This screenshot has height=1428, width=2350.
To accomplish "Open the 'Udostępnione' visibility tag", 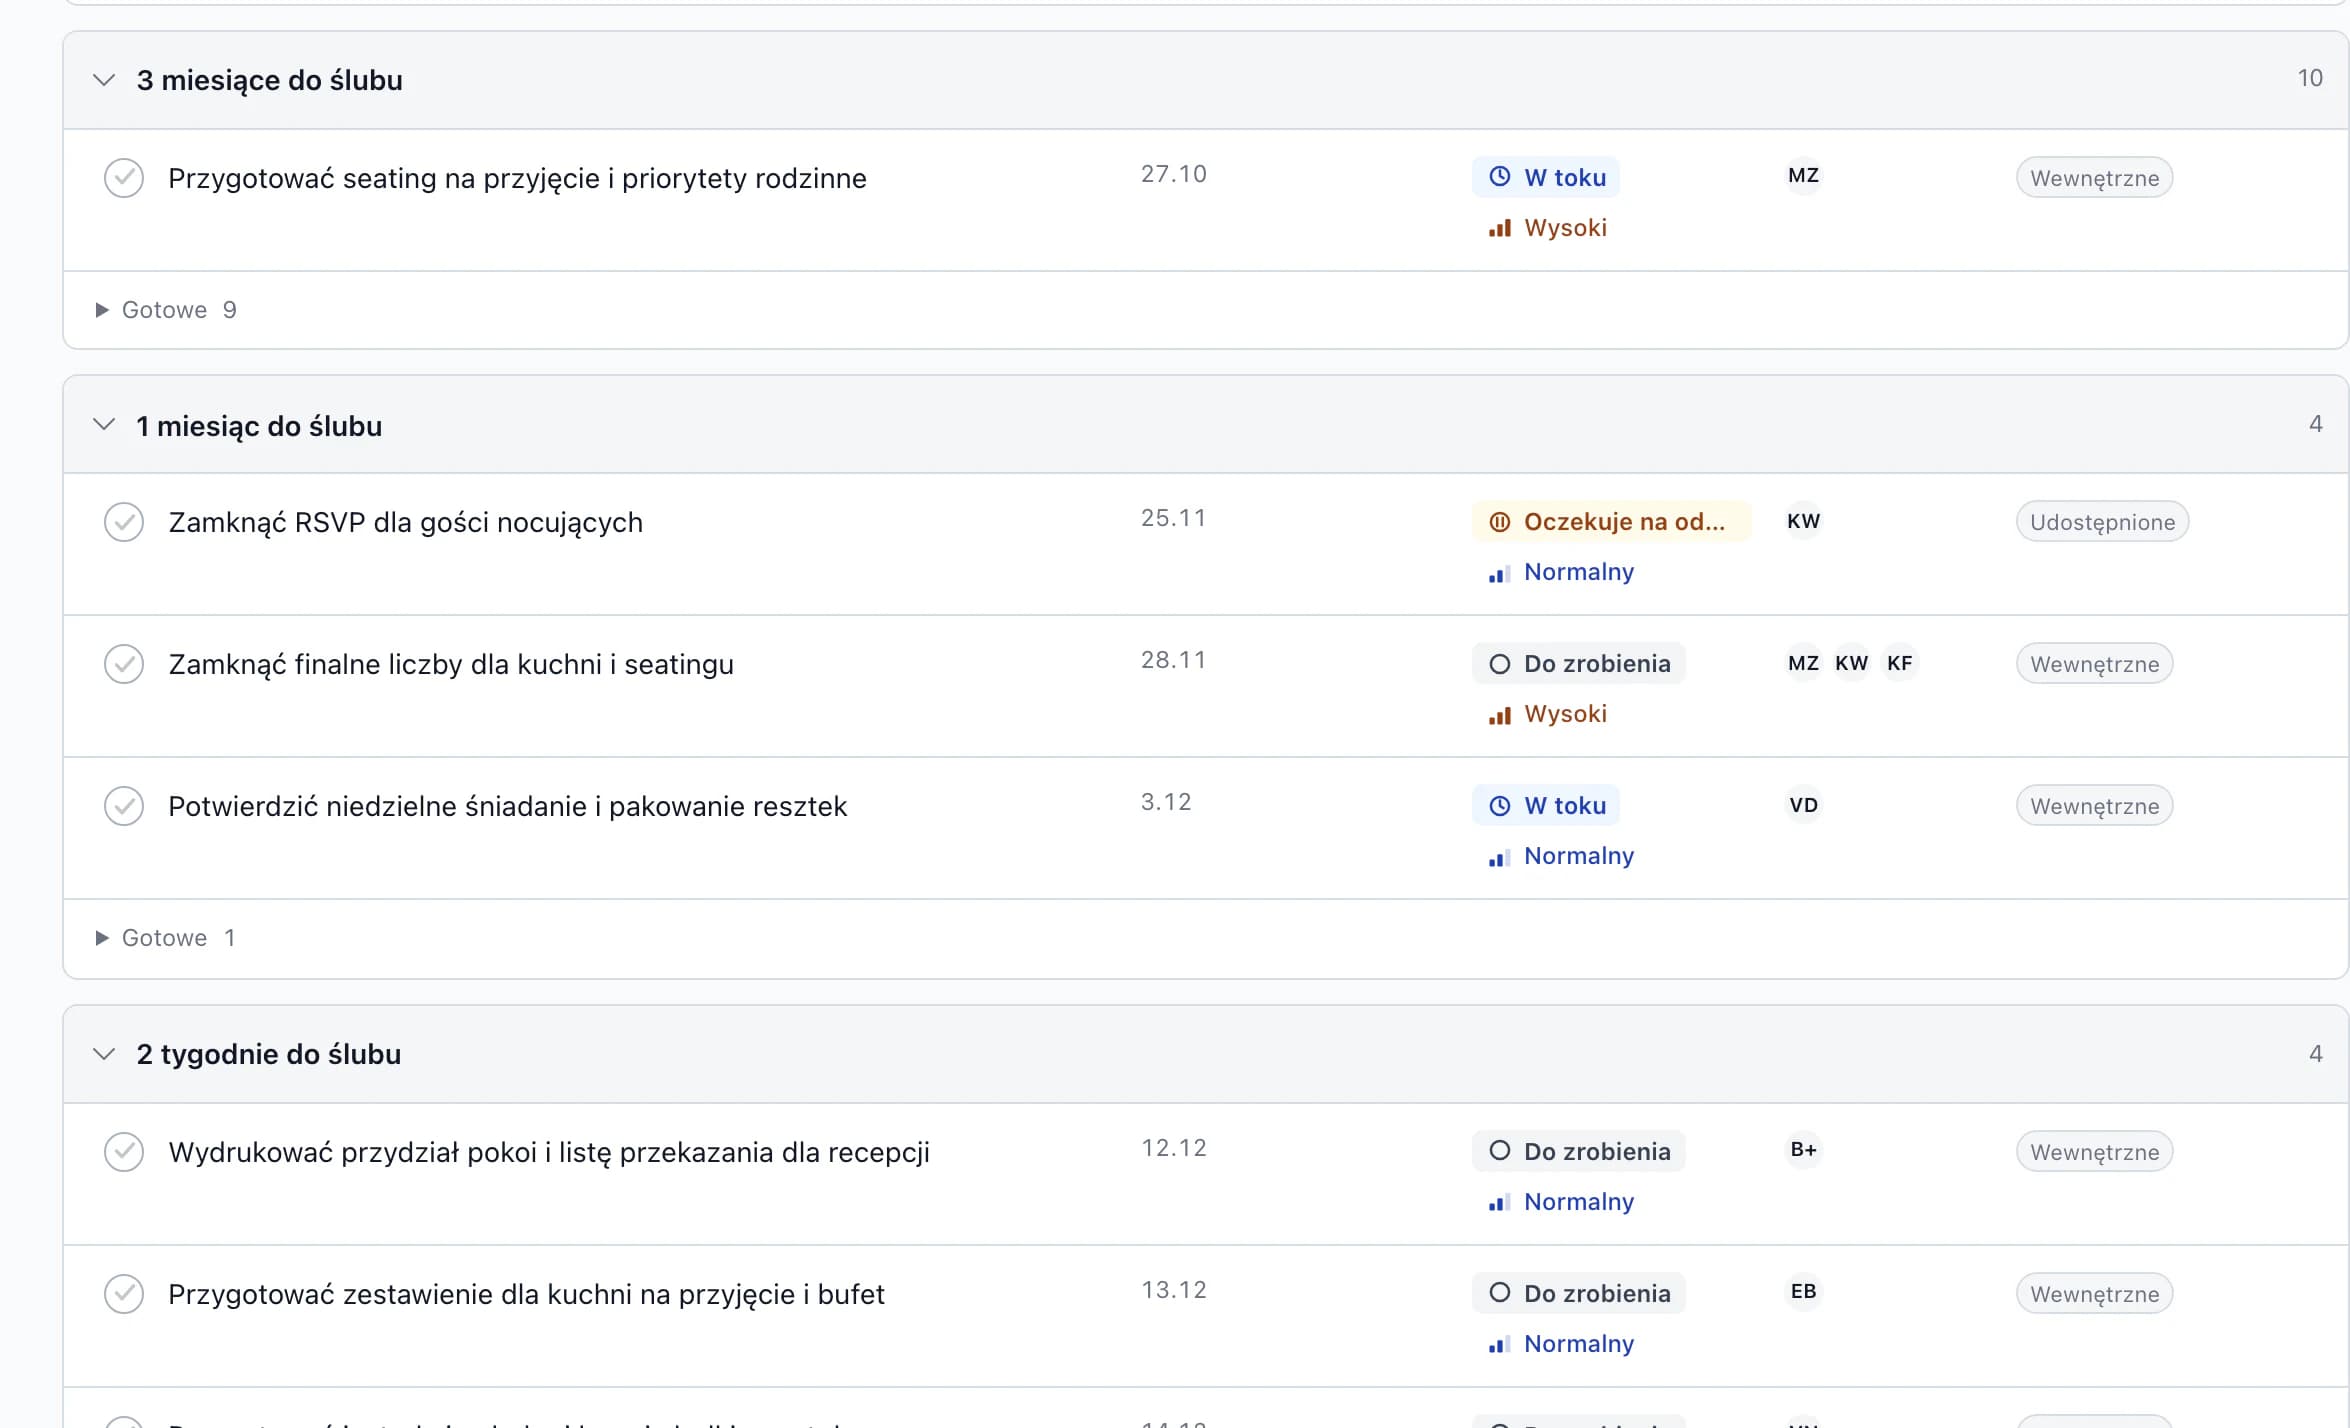I will 2102,522.
